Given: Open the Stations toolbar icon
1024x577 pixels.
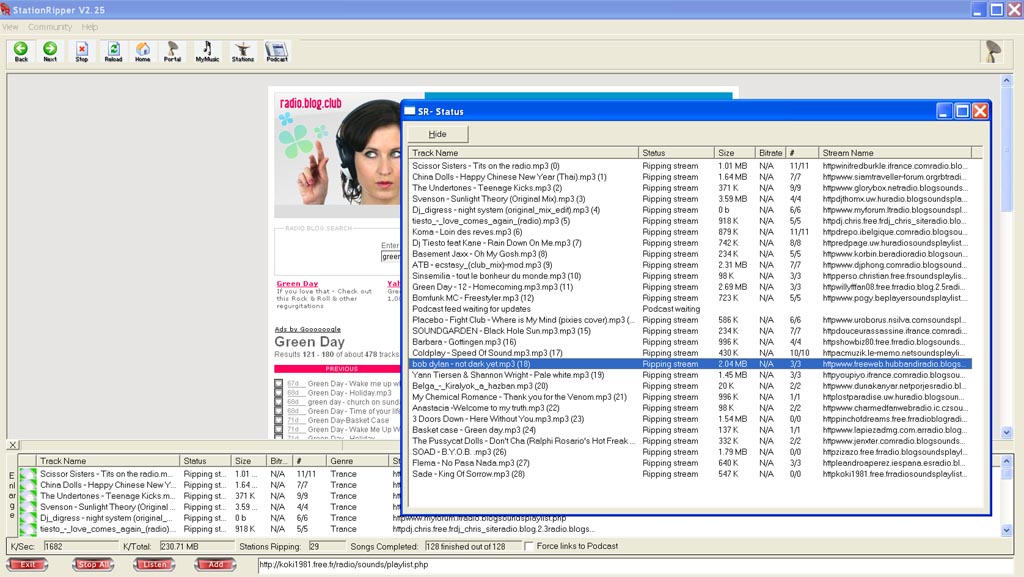Looking at the screenshot, I should [242, 52].
